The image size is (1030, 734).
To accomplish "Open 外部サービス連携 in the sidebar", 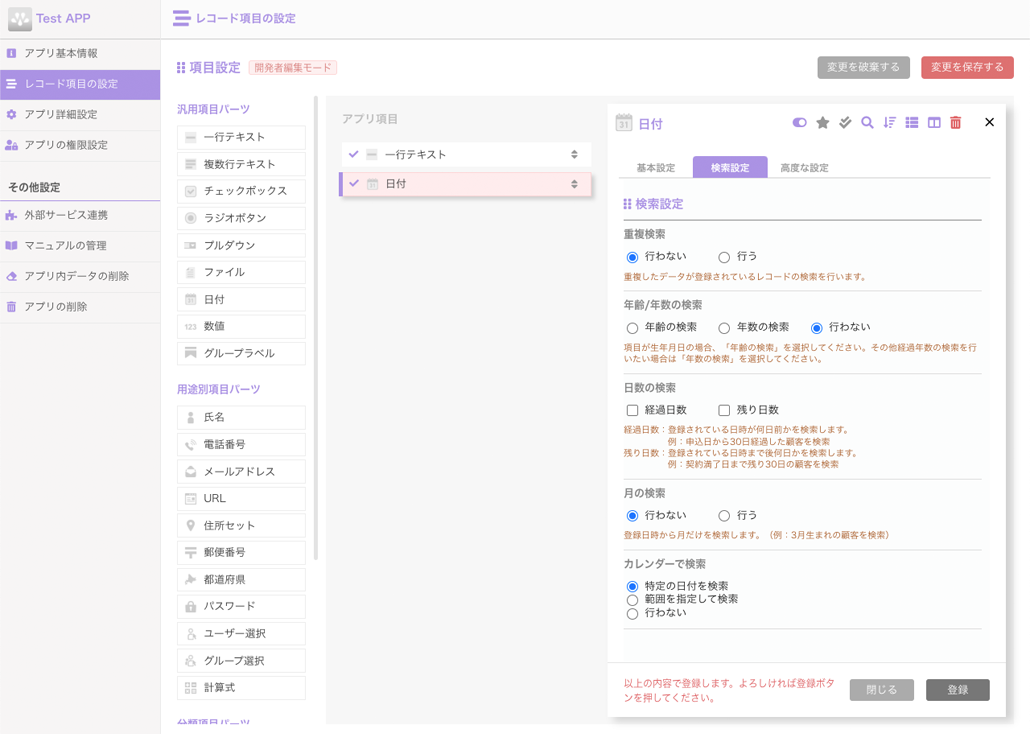I will pyautogui.click(x=80, y=216).
